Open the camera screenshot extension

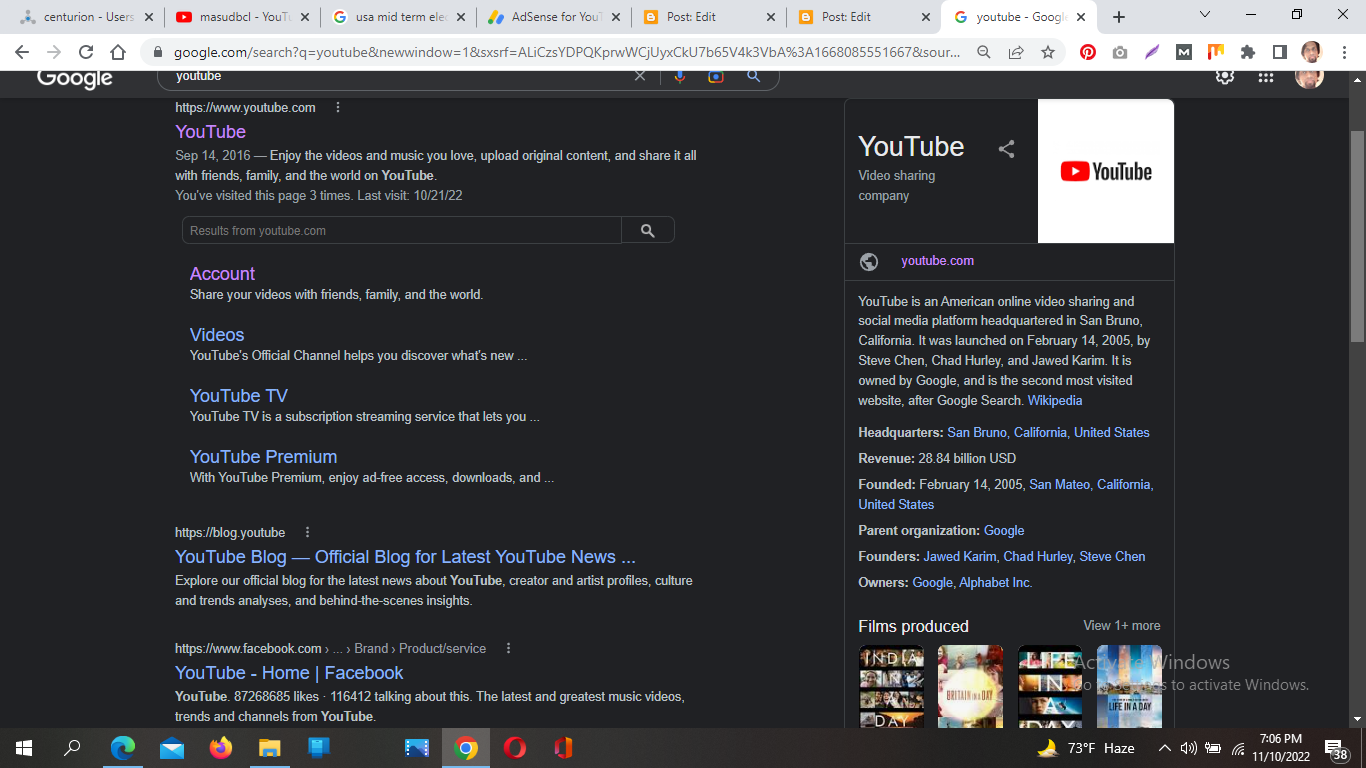(1120, 52)
